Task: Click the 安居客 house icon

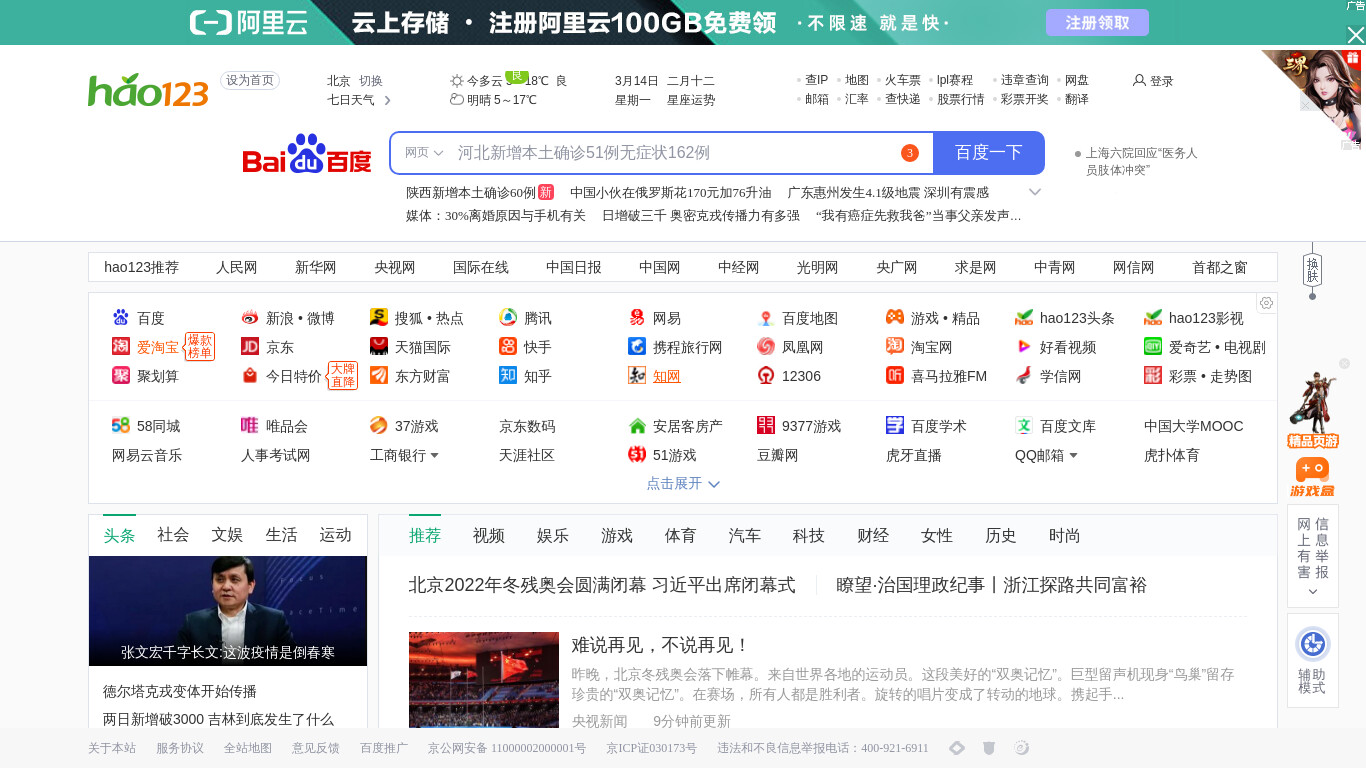Action: (637, 426)
